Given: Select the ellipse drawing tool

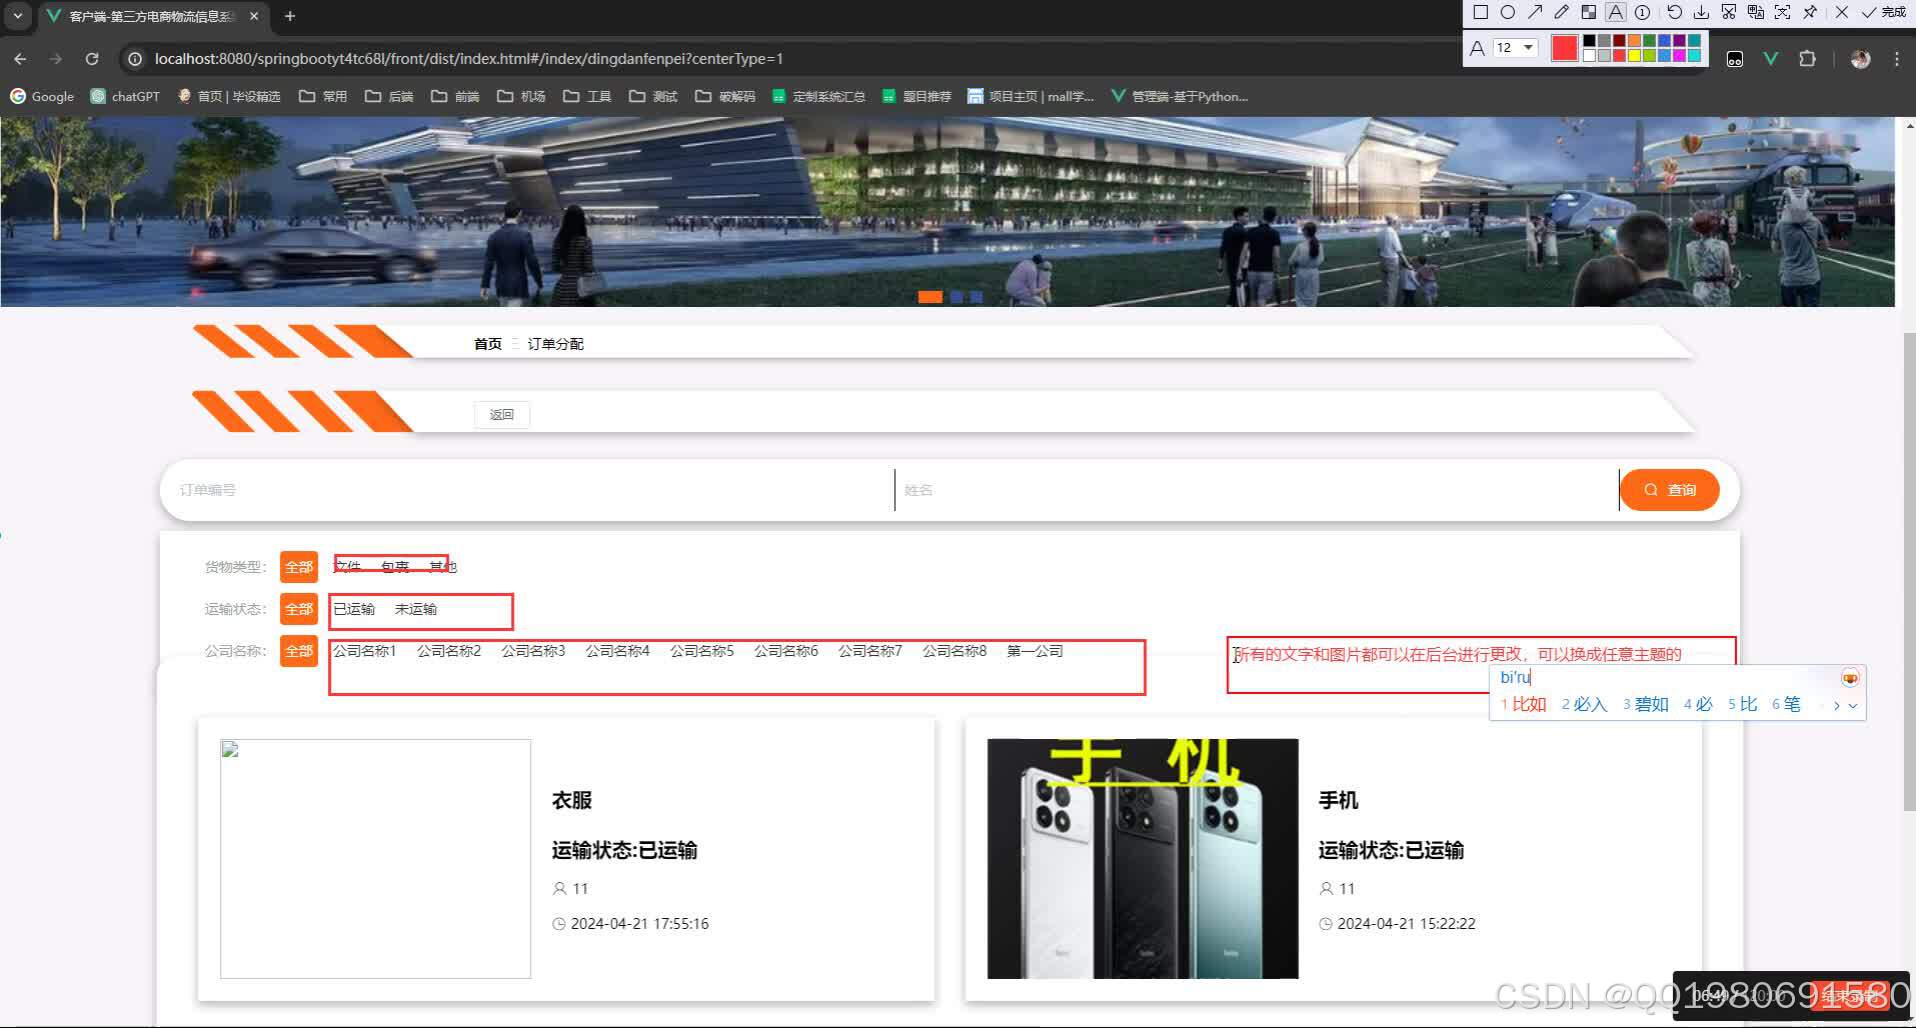Looking at the screenshot, I should tap(1508, 12).
